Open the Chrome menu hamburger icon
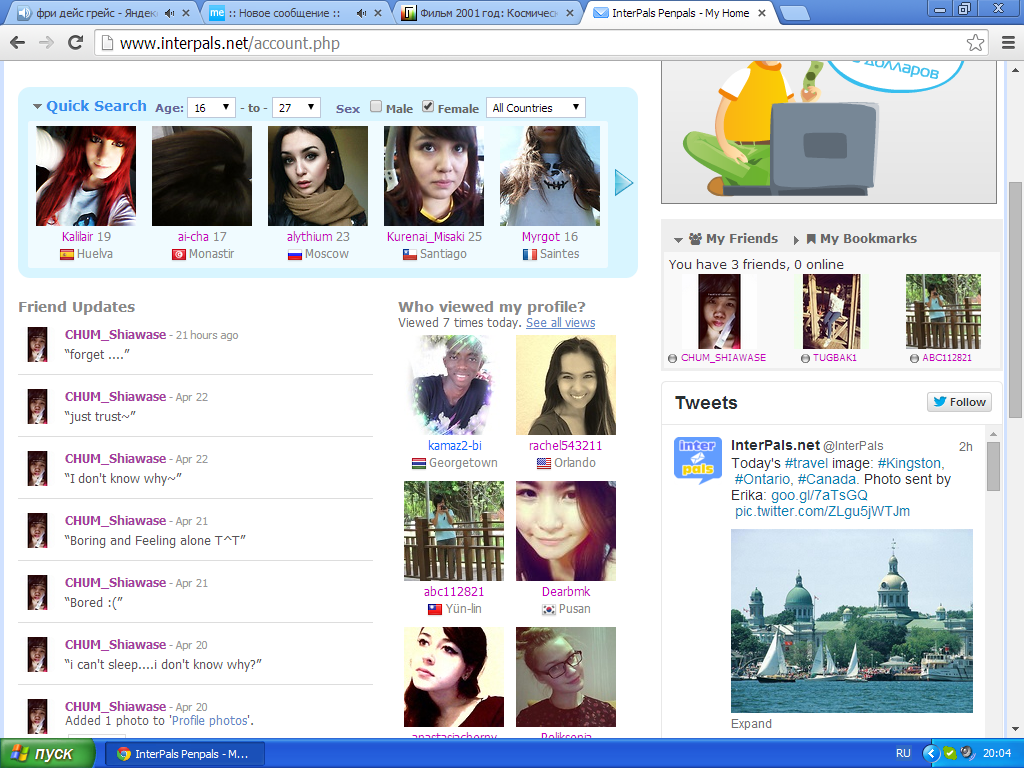Viewport: 1024px width, 768px height. click(x=1008, y=43)
